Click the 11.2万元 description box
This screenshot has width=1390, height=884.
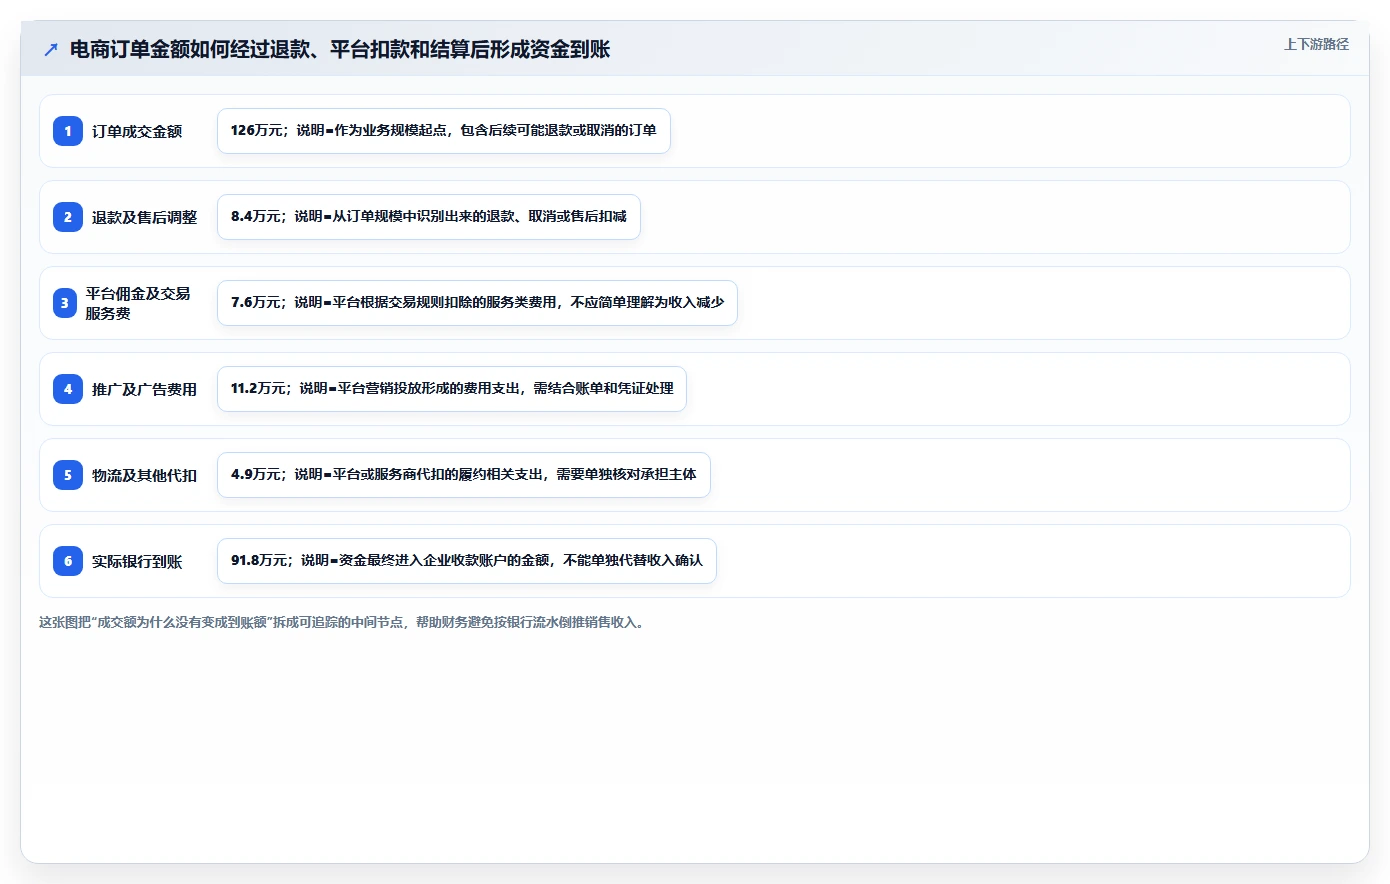[452, 389]
